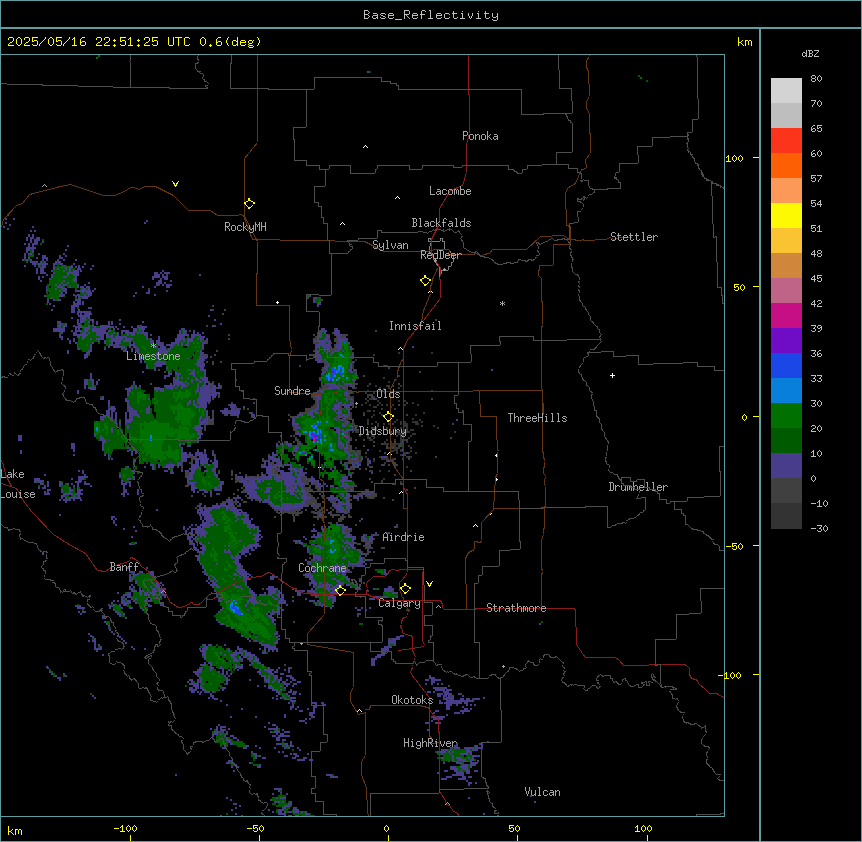Click the white asterisk east of Innisfail

coord(502,303)
